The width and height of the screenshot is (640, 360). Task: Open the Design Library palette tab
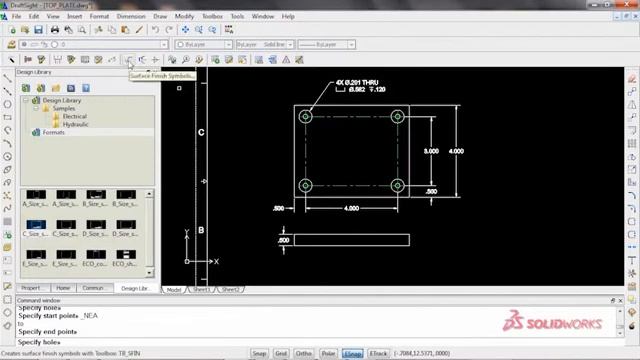coord(135,288)
